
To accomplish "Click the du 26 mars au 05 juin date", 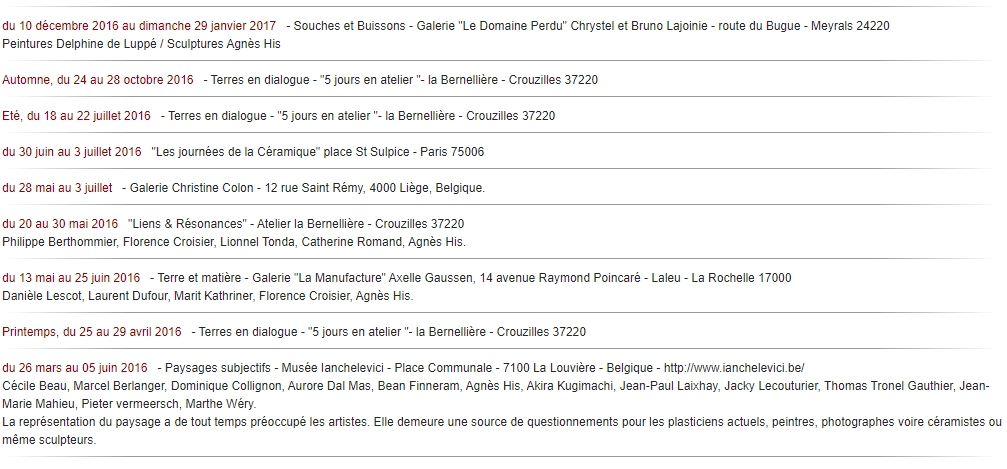I will (74, 368).
